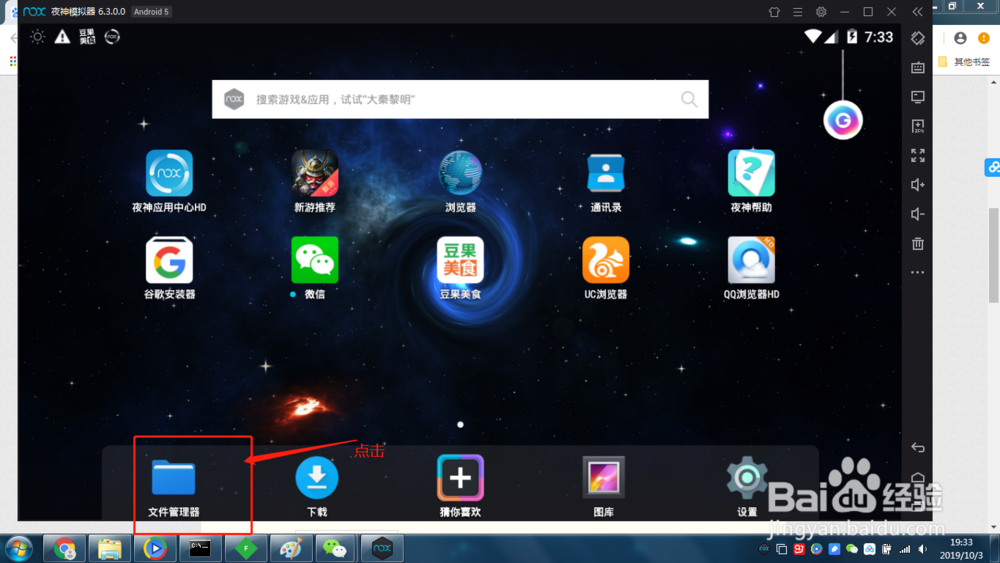This screenshot has width=1000, height=563.
Task: Click the home screen page indicator dot
Action: [460, 425]
